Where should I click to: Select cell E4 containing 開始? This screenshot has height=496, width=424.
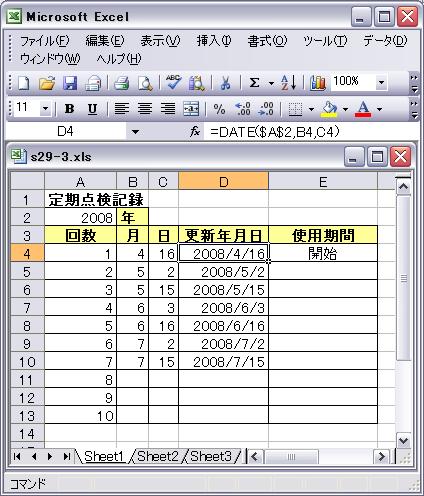point(323,253)
